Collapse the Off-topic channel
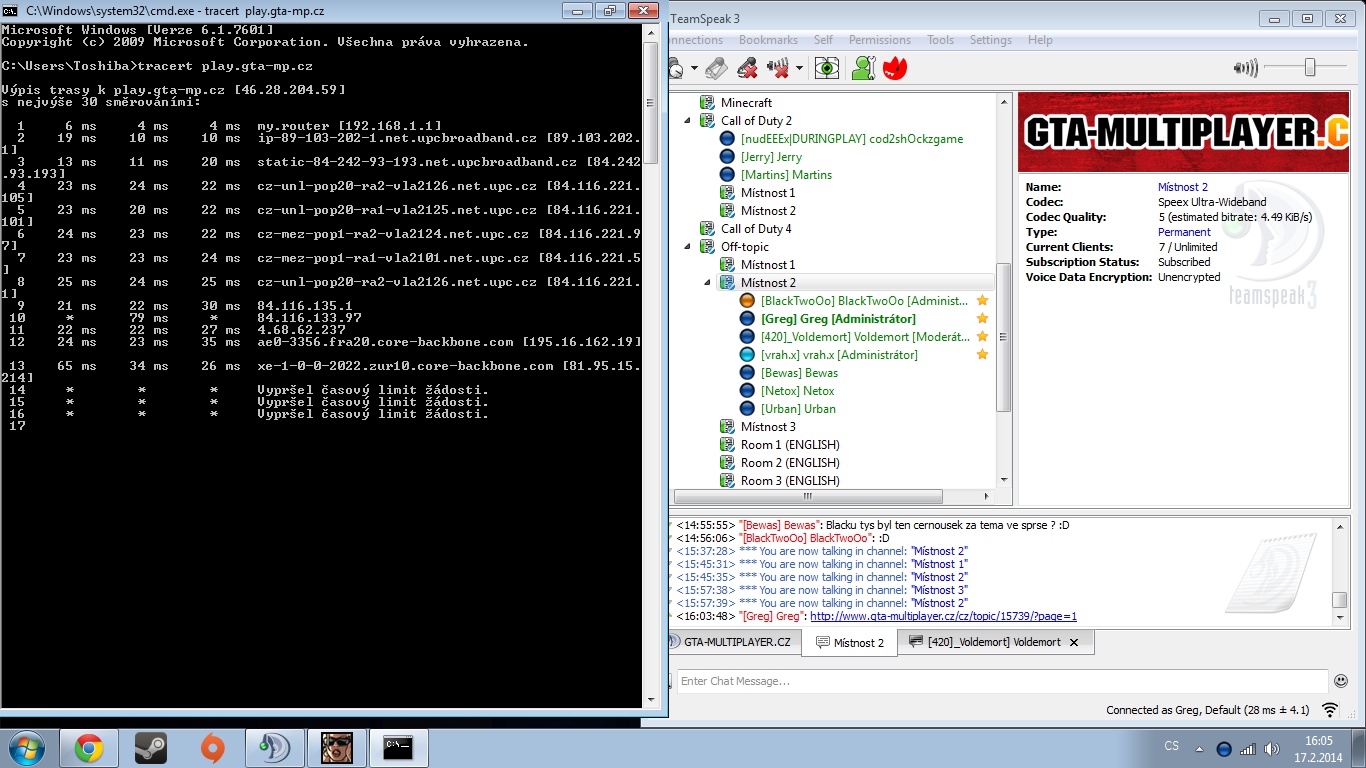The image size is (1366, 768). [x=687, y=247]
